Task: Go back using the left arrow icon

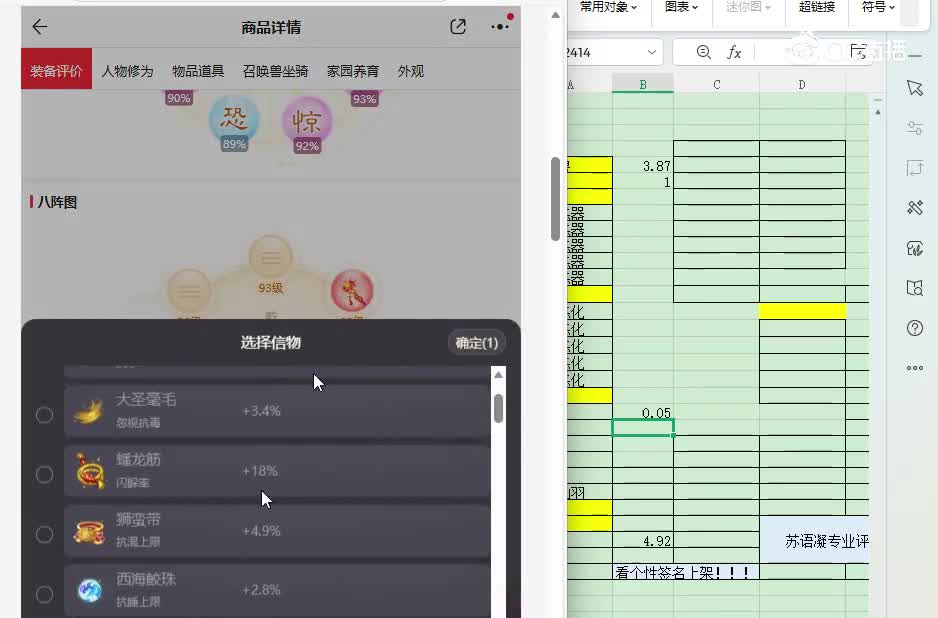Action: click(x=39, y=26)
